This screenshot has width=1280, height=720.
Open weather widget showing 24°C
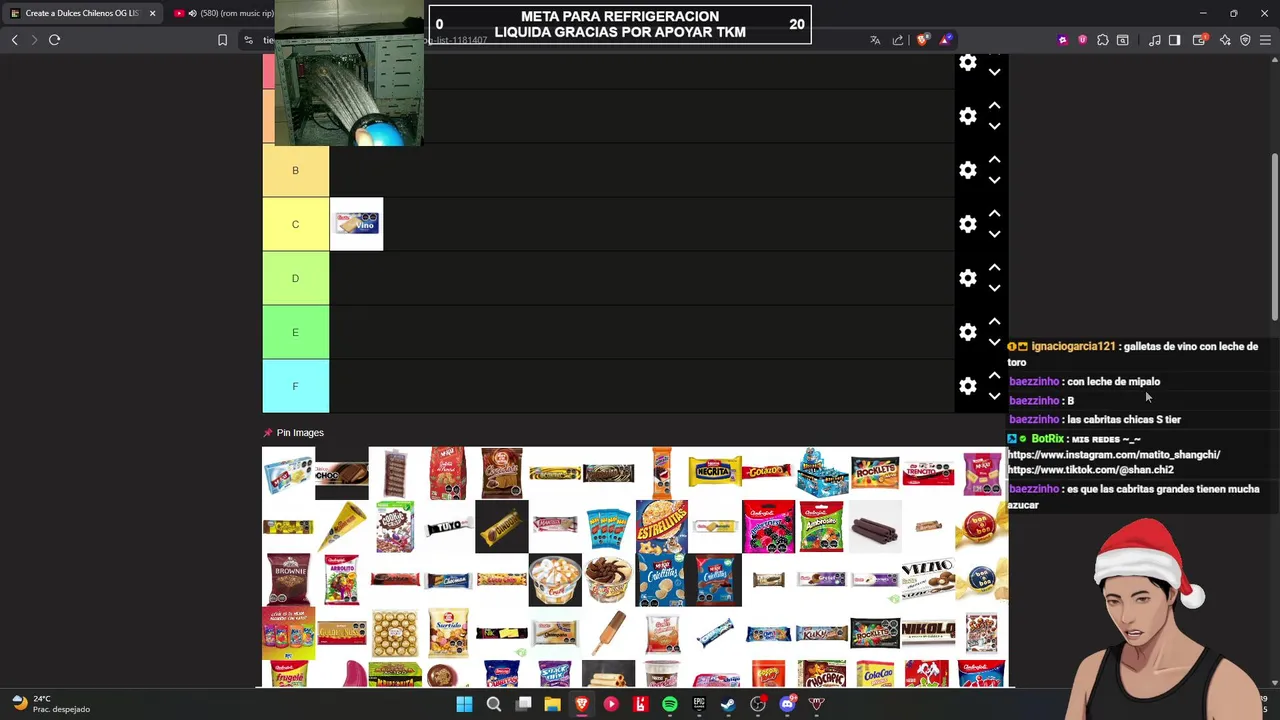coord(50,704)
